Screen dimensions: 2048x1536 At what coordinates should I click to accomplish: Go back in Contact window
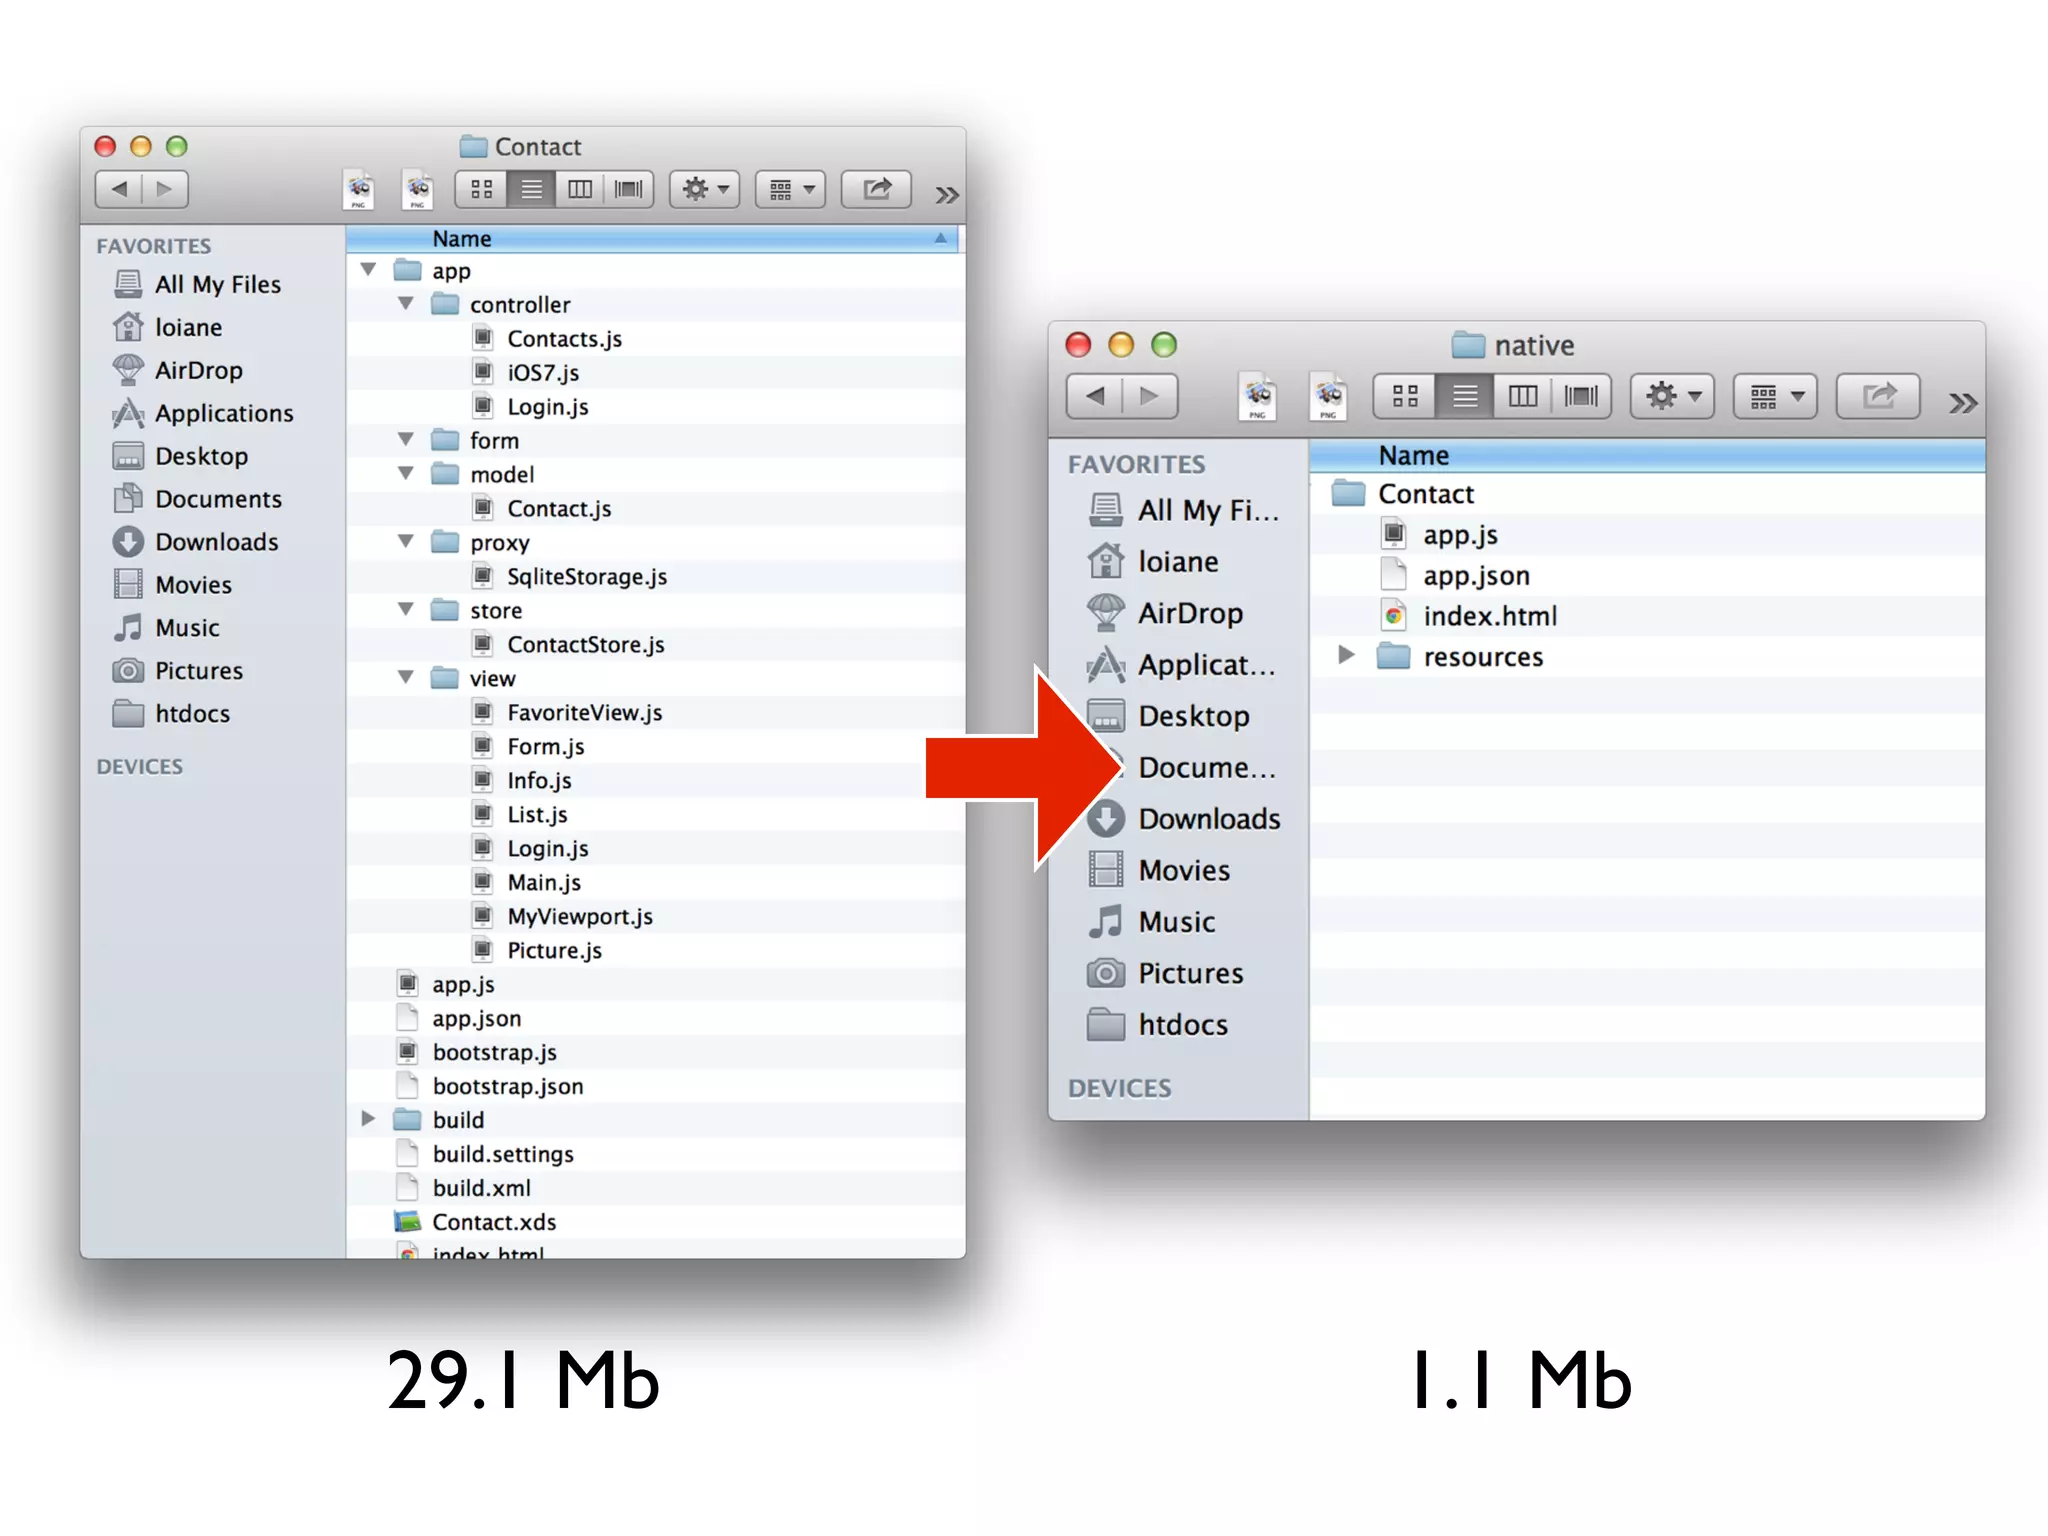pos(119,189)
